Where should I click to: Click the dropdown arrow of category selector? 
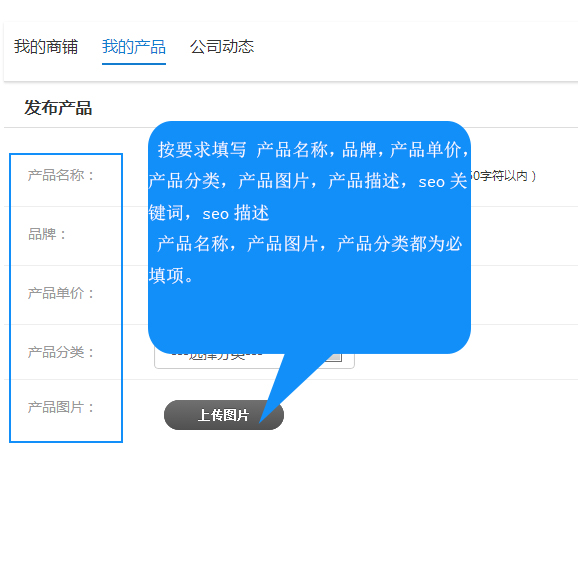coord(335,357)
